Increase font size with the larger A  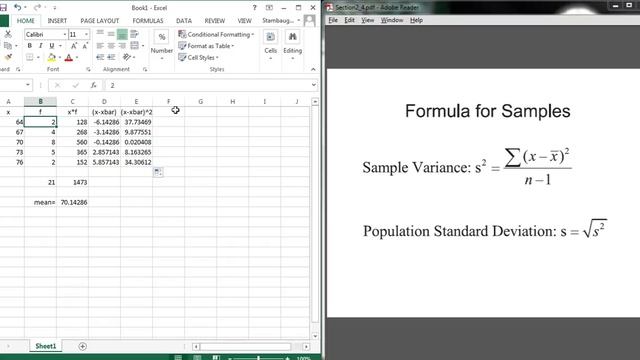click(74, 46)
